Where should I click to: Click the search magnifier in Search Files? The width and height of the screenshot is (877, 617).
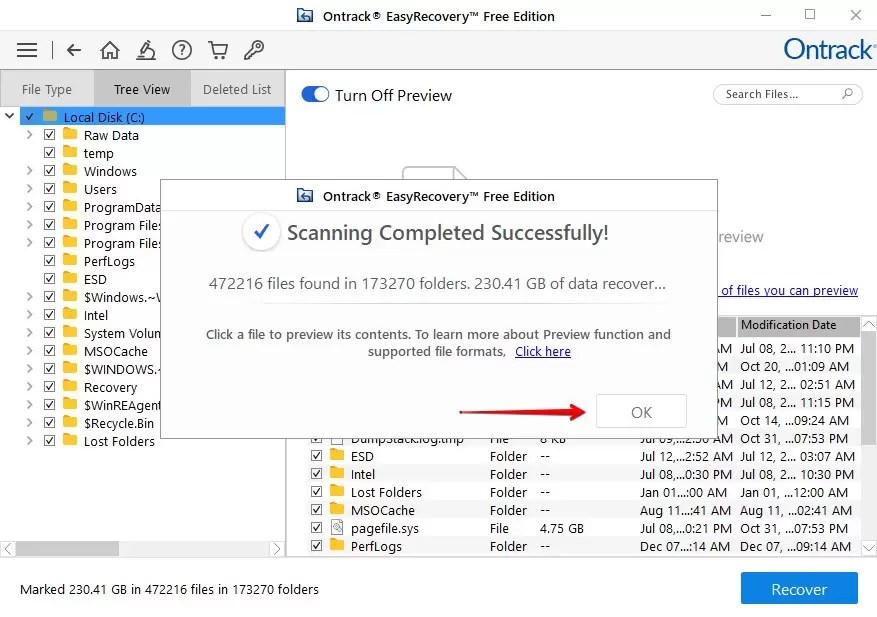pos(845,93)
